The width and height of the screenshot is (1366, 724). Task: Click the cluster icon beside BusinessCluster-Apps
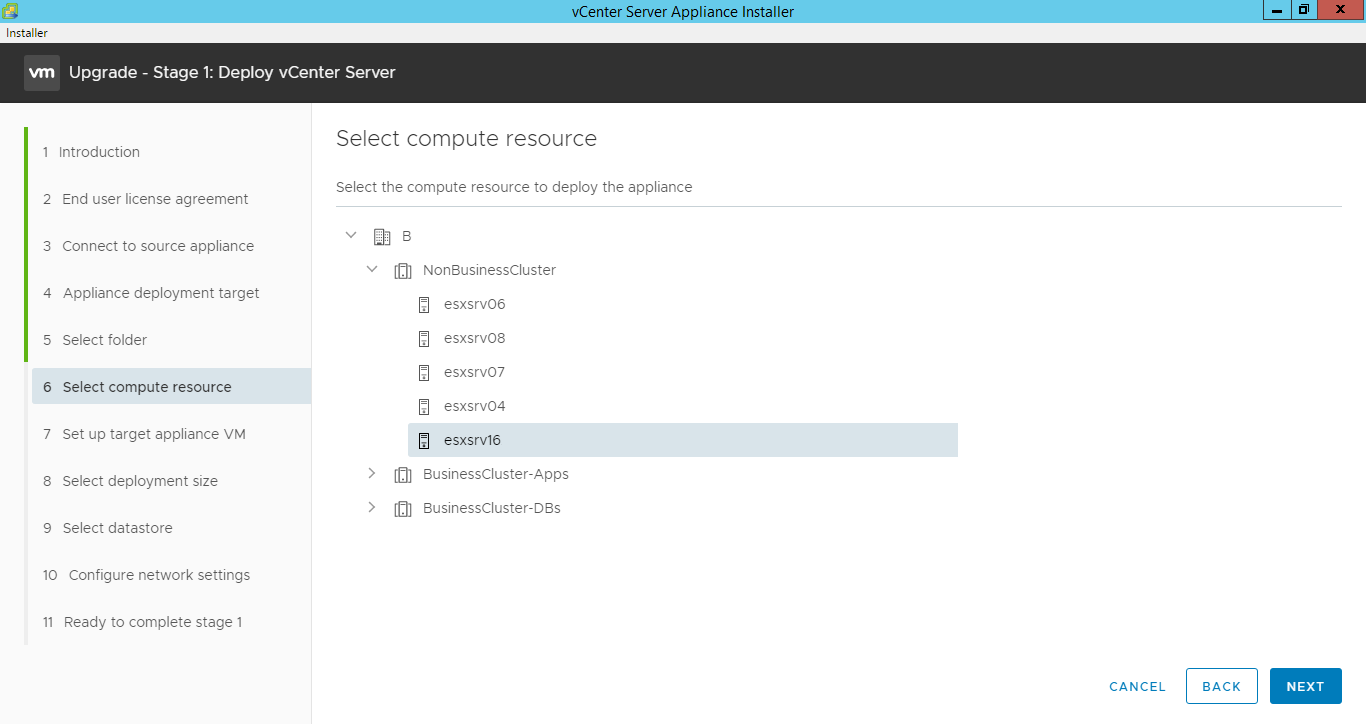click(x=403, y=473)
